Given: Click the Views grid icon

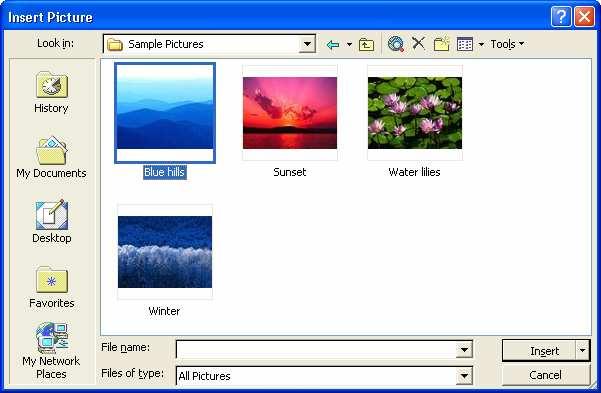Looking at the screenshot, I should 465,44.
